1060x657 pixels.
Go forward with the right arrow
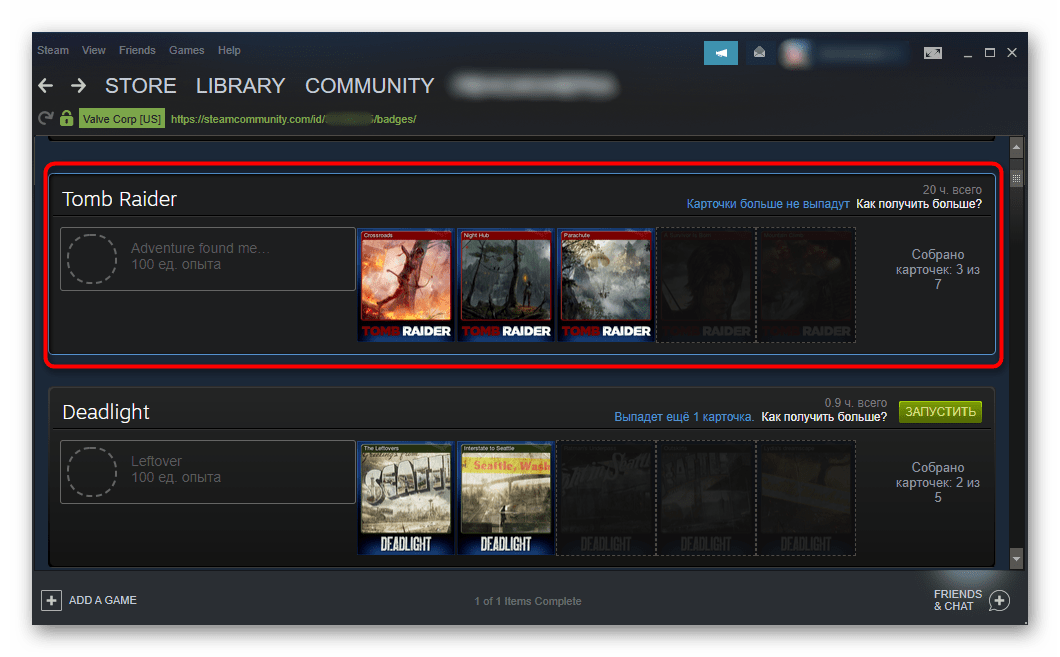tap(78, 86)
